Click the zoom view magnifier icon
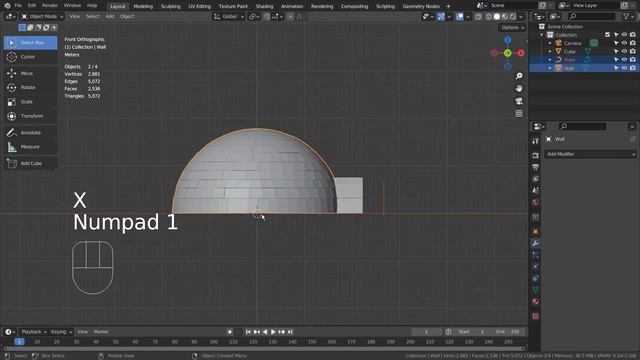The image size is (640, 360). coord(519,76)
